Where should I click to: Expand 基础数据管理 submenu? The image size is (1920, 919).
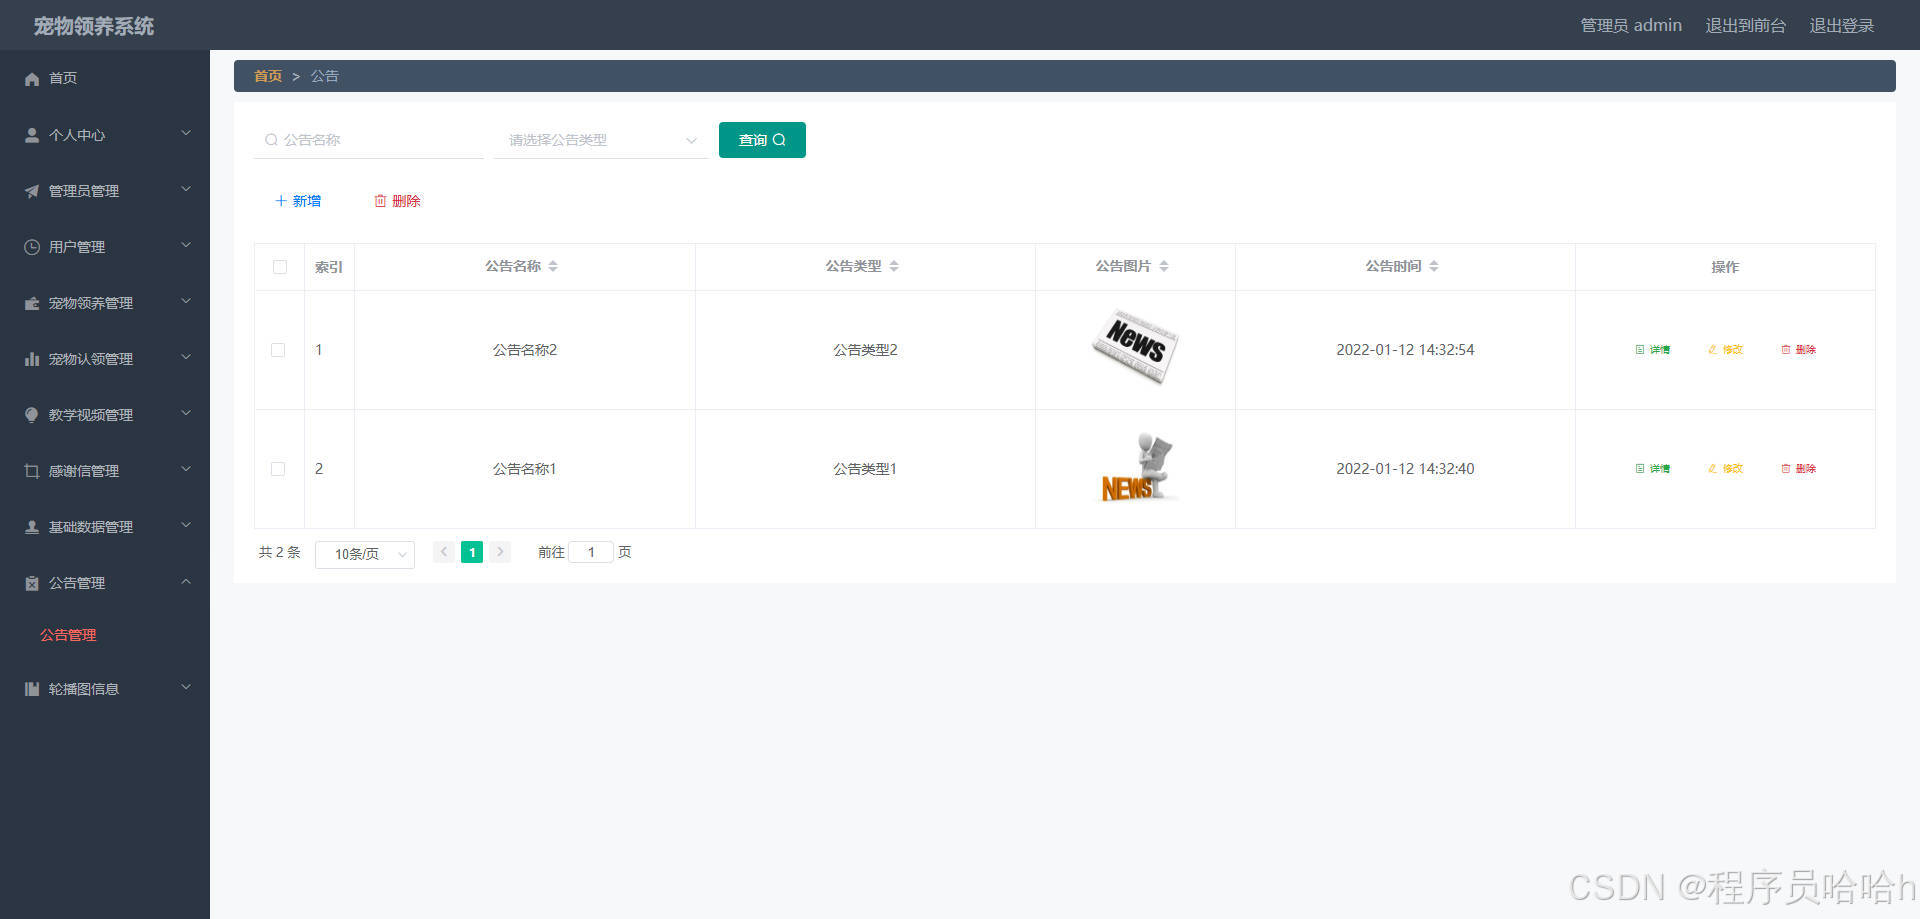point(186,525)
